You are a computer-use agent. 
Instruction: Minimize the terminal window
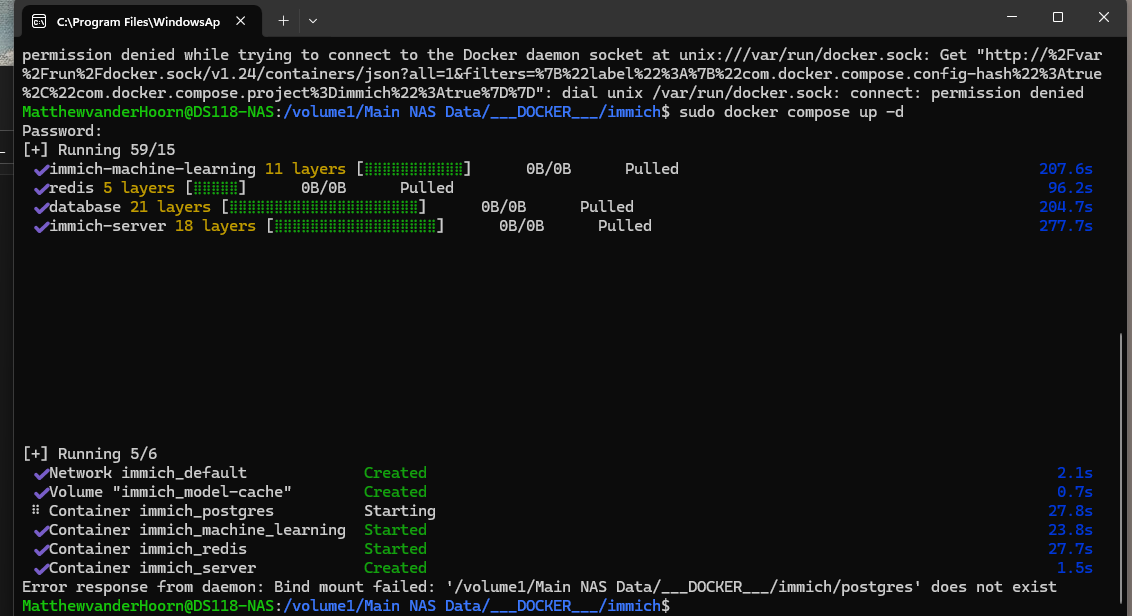point(1012,17)
